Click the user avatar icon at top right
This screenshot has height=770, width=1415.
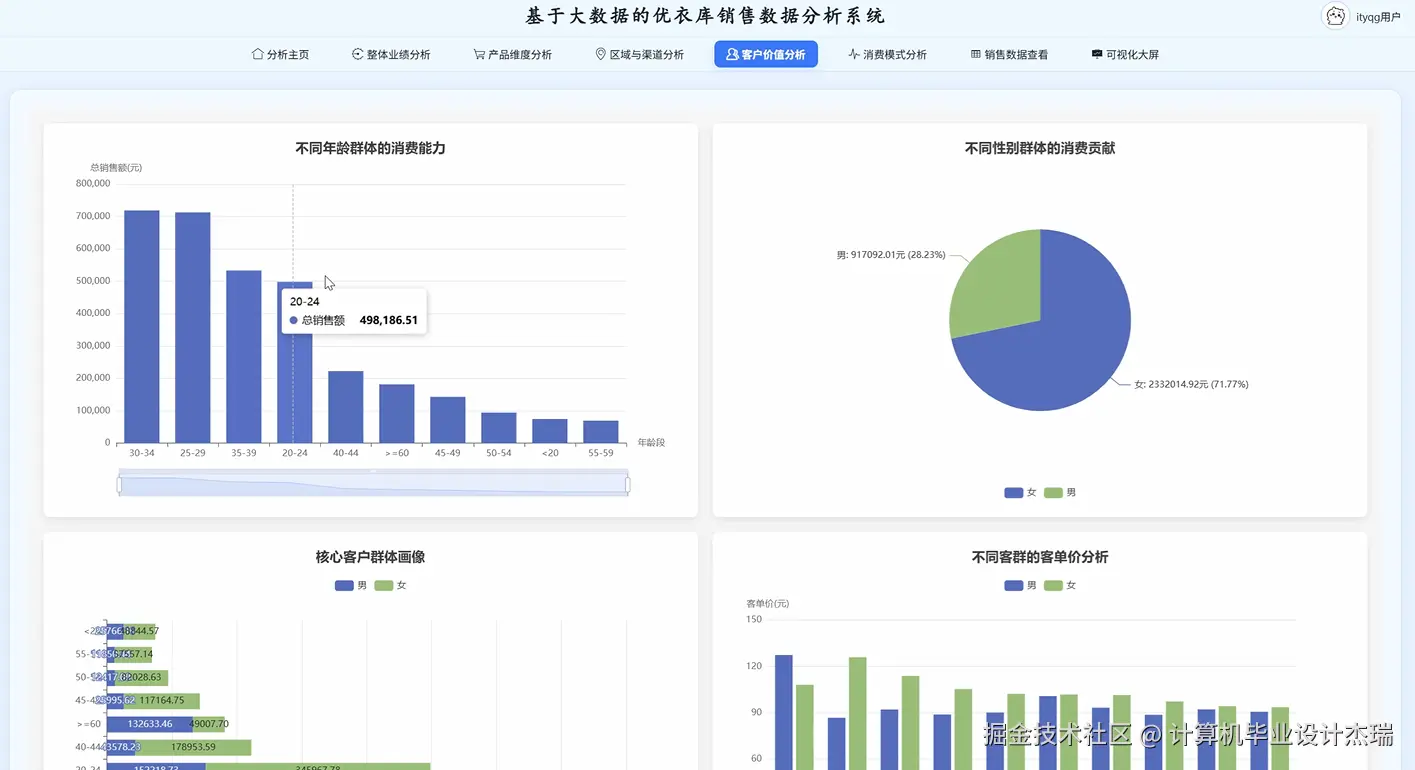(x=1334, y=16)
